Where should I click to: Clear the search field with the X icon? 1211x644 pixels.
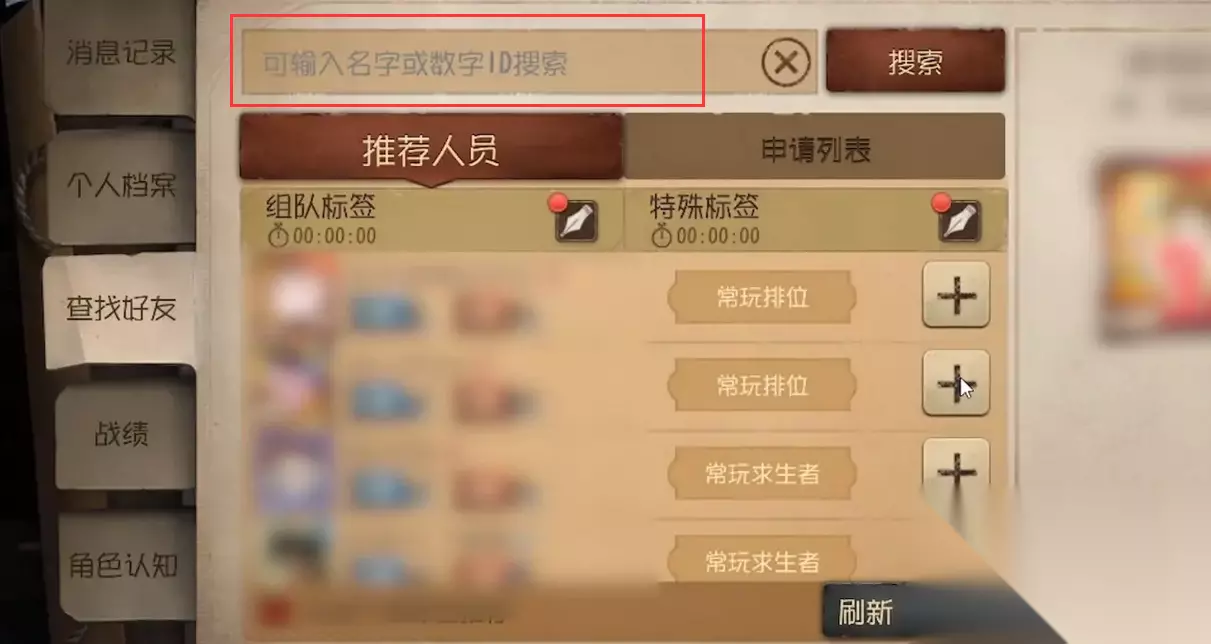click(x=786, y=63)
